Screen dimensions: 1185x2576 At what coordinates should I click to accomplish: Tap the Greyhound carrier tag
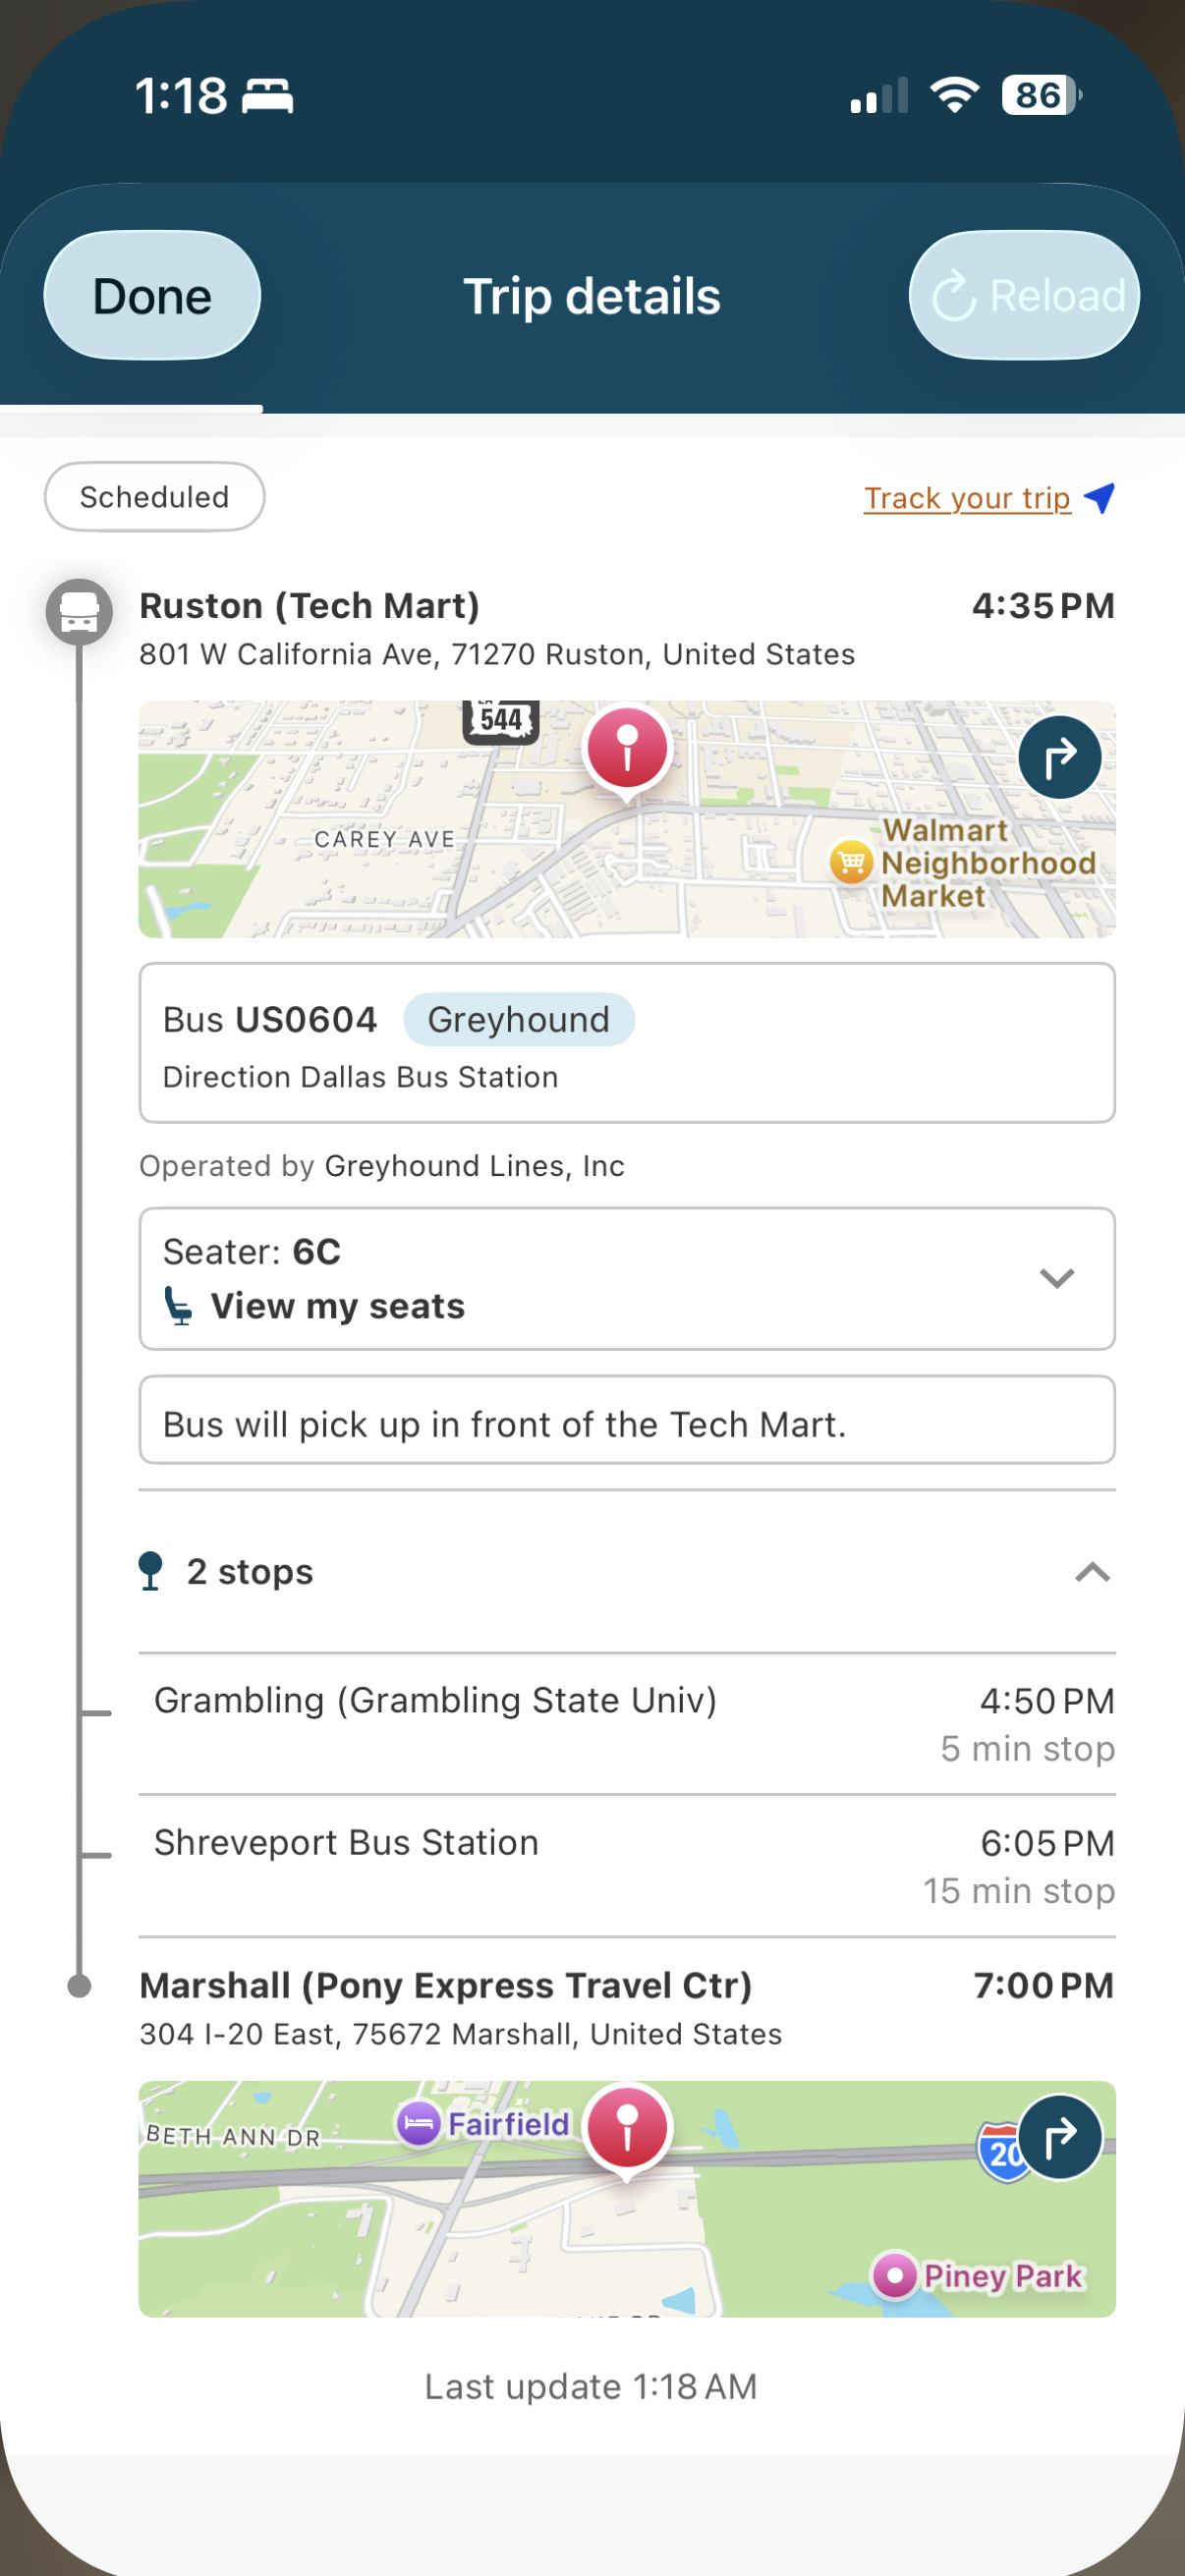coord(518,1020)
